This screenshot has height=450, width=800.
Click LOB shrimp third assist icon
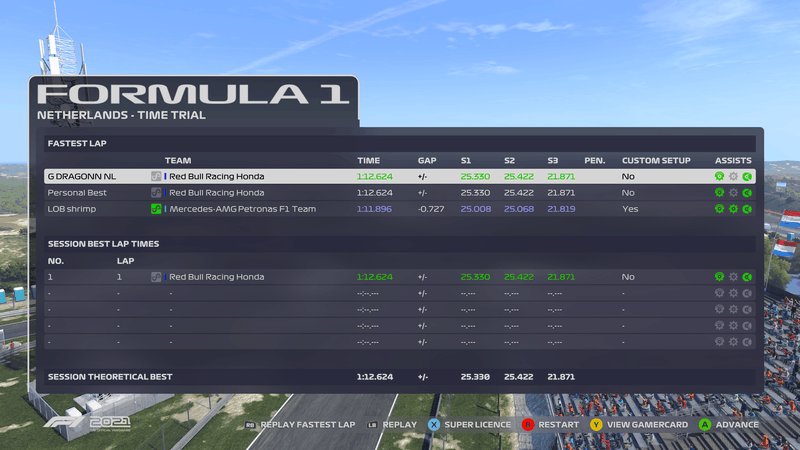pyautogui.click(x=747, y=209)
